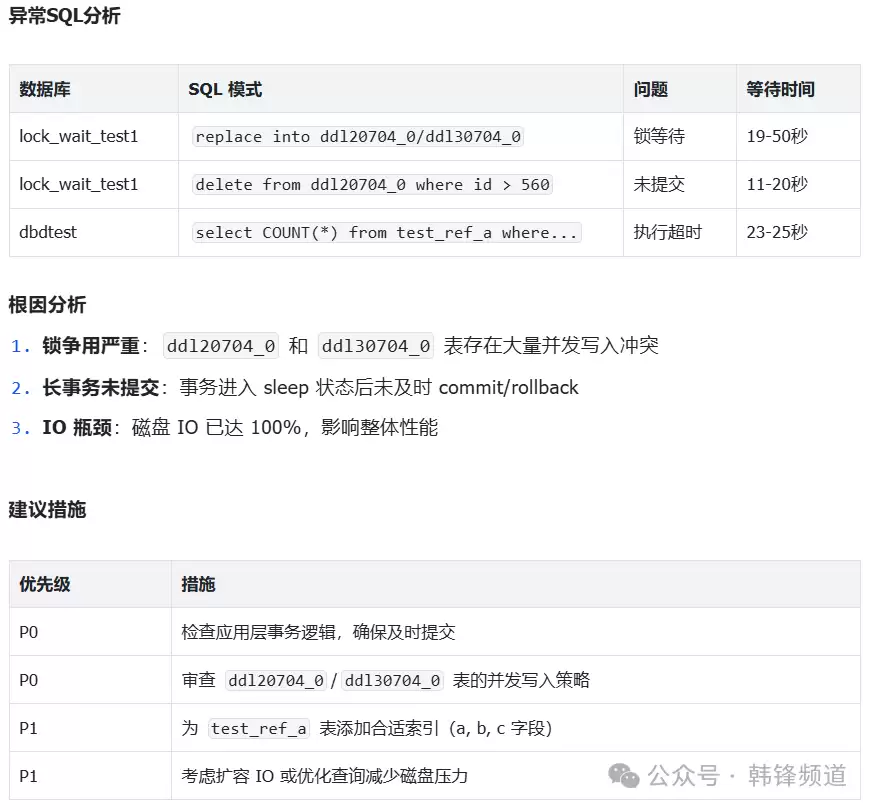Select the 'delete from ddl20704_0 where id > 560' code
874x810 pixels.
tap(372, 185)
